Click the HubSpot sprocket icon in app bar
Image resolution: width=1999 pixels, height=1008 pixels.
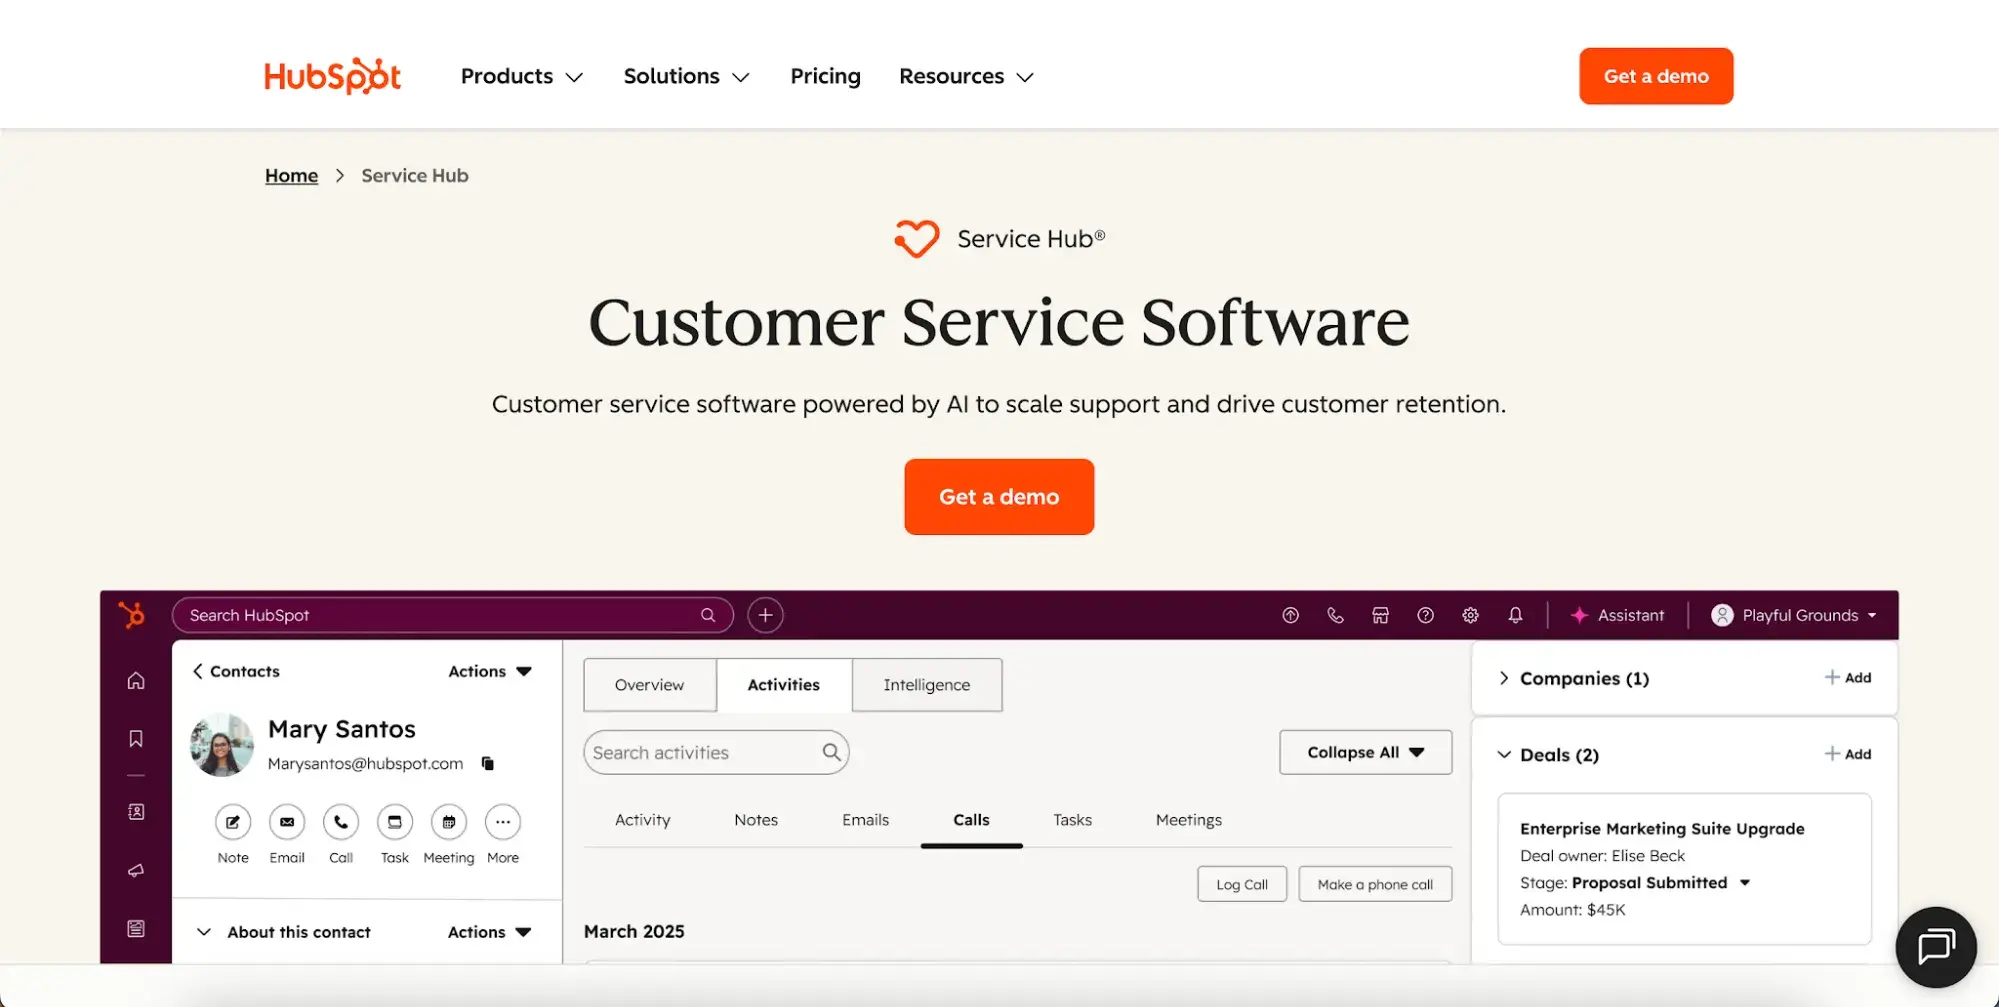132,614
